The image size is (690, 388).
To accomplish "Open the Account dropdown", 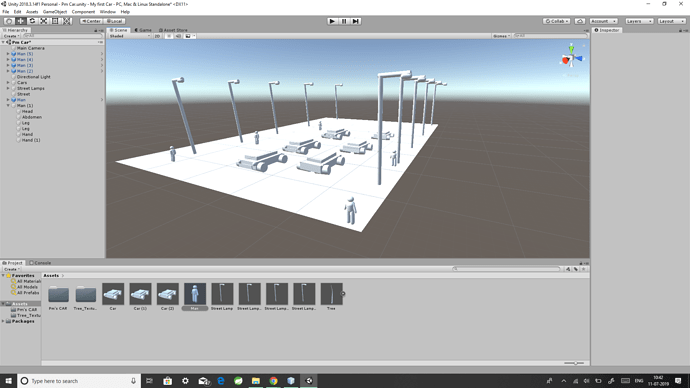I will [x=603, y=21].
